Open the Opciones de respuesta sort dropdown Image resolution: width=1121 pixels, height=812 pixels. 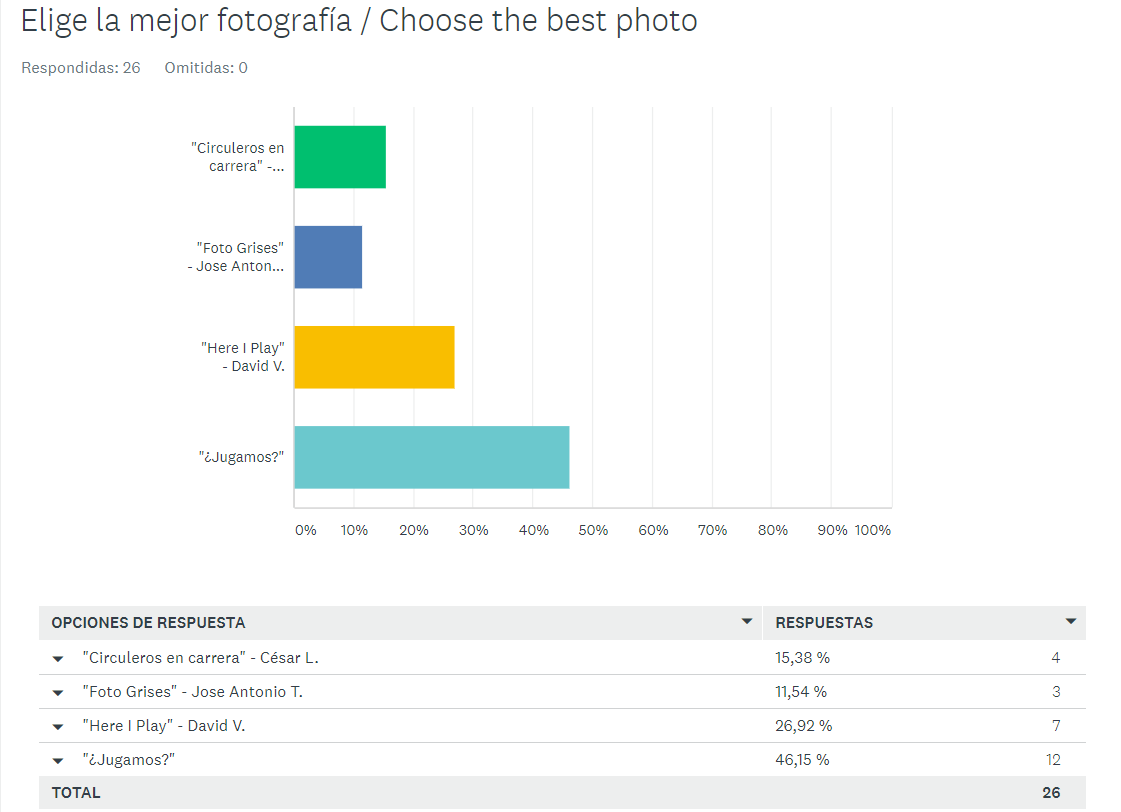coord(746,621)
